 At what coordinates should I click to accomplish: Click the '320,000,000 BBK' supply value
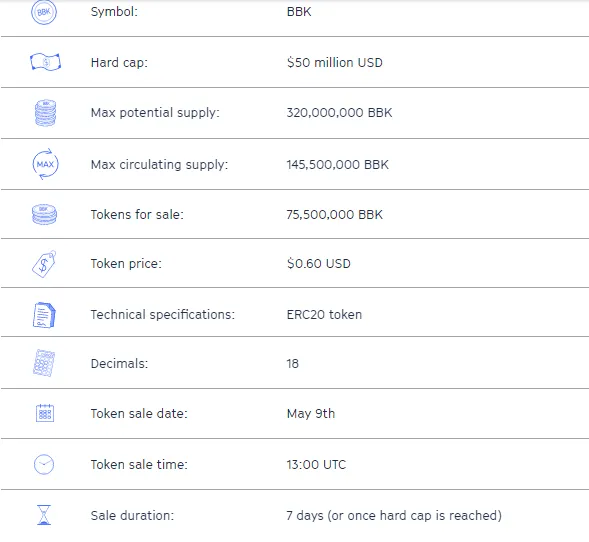coord(339,113)
